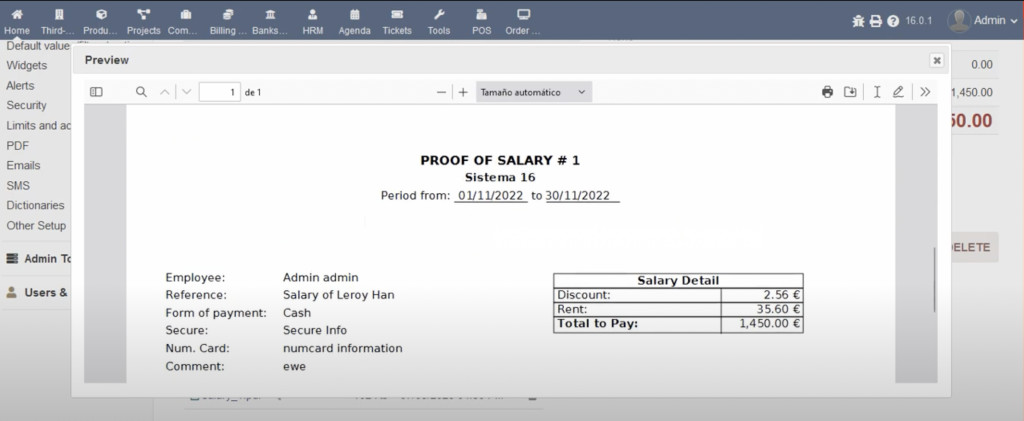
Task: Click the print icon in top bar
Action: [876, 21]
